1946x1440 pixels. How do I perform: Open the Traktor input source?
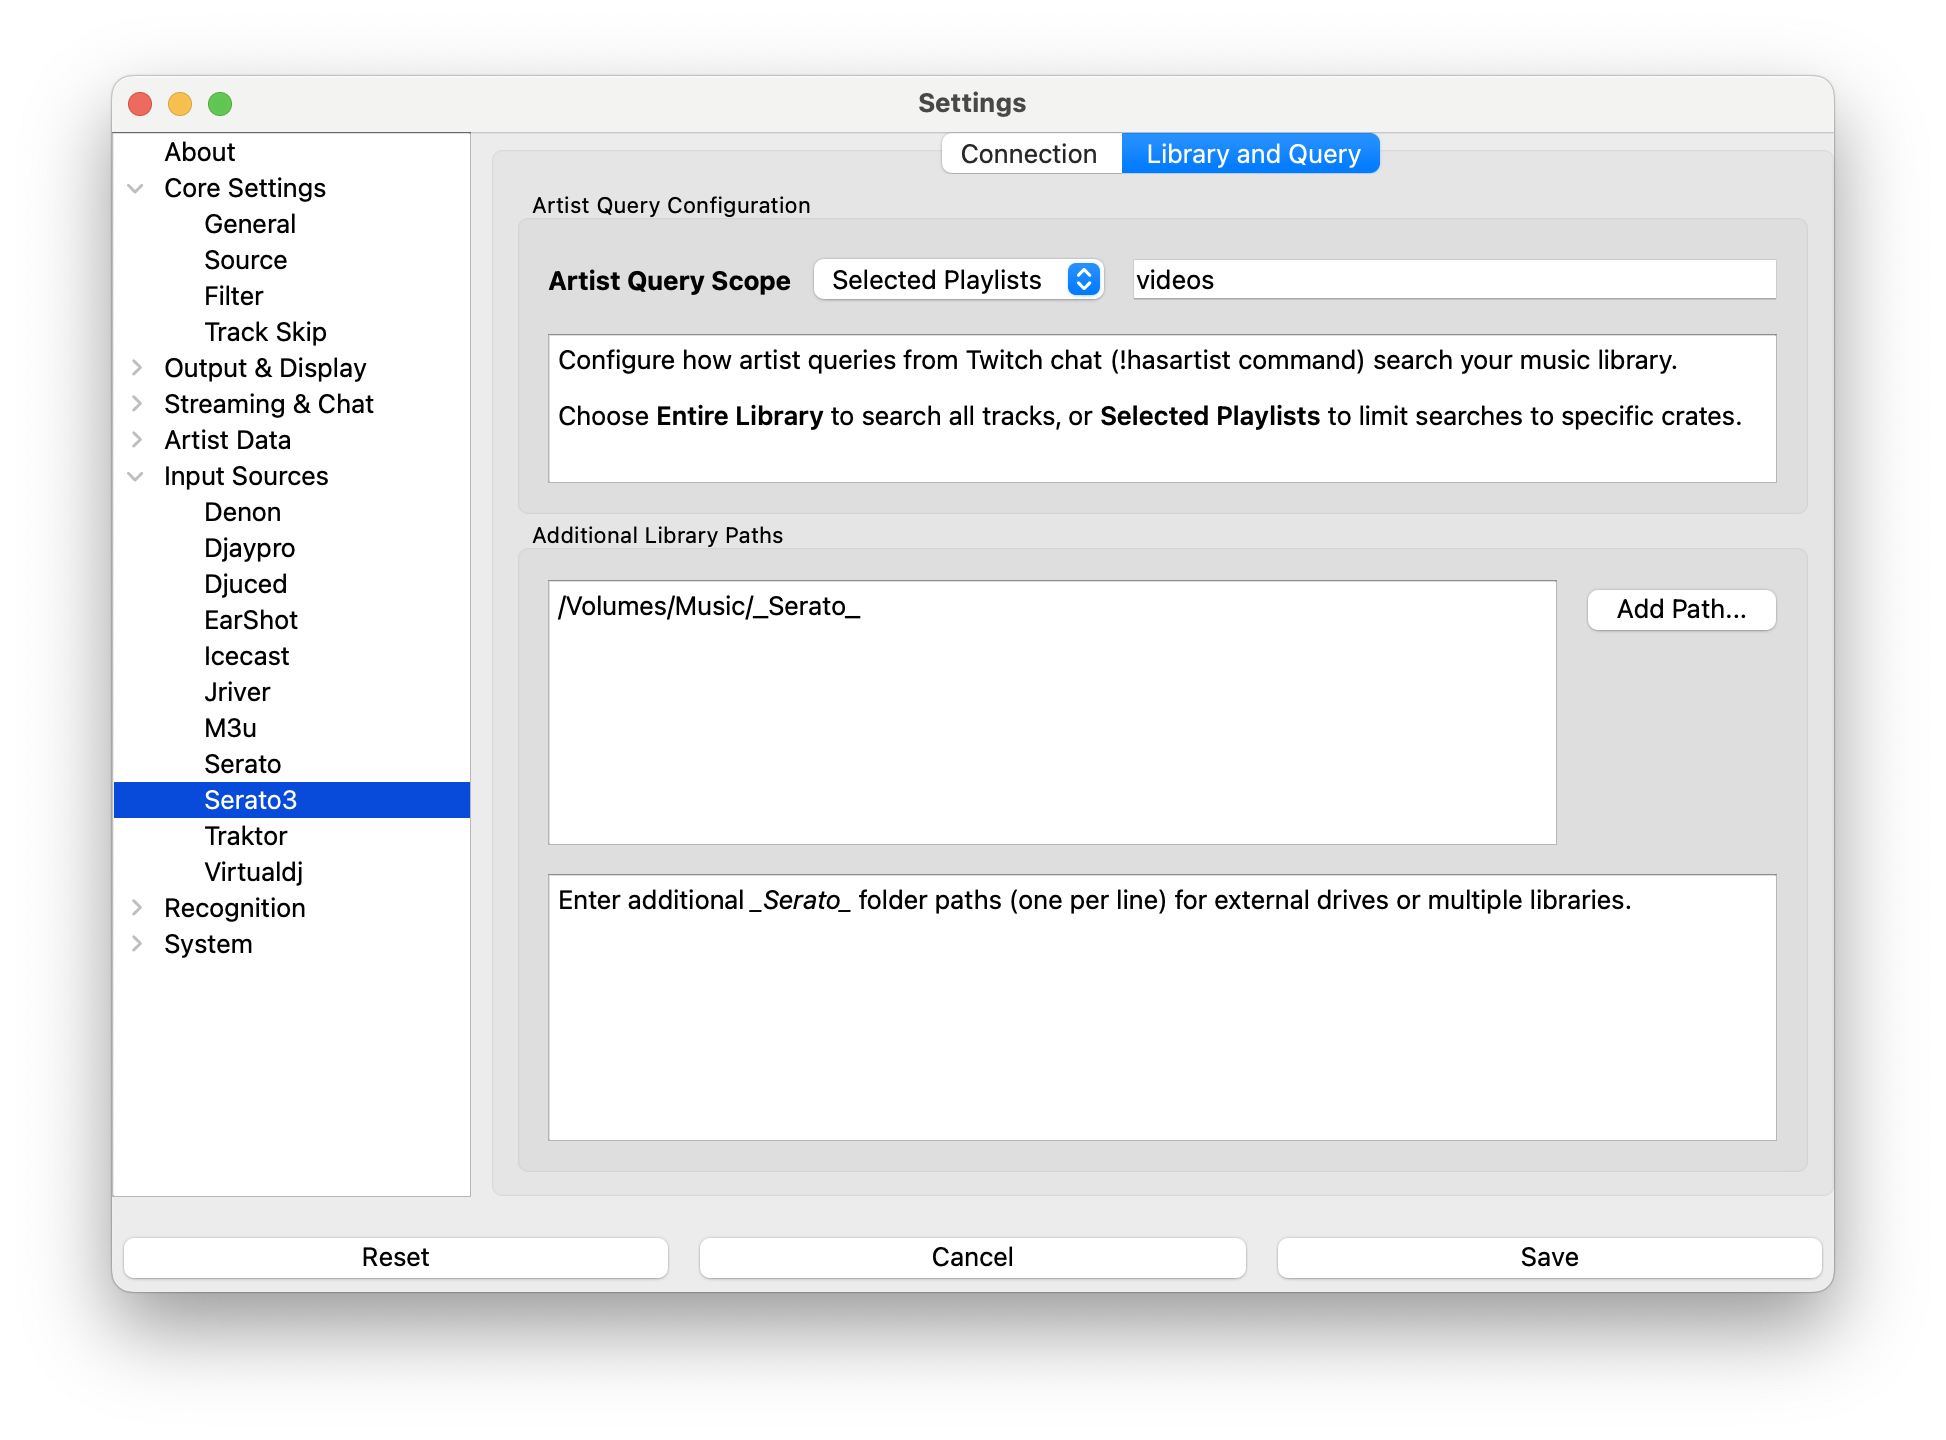tap(246, 836)
